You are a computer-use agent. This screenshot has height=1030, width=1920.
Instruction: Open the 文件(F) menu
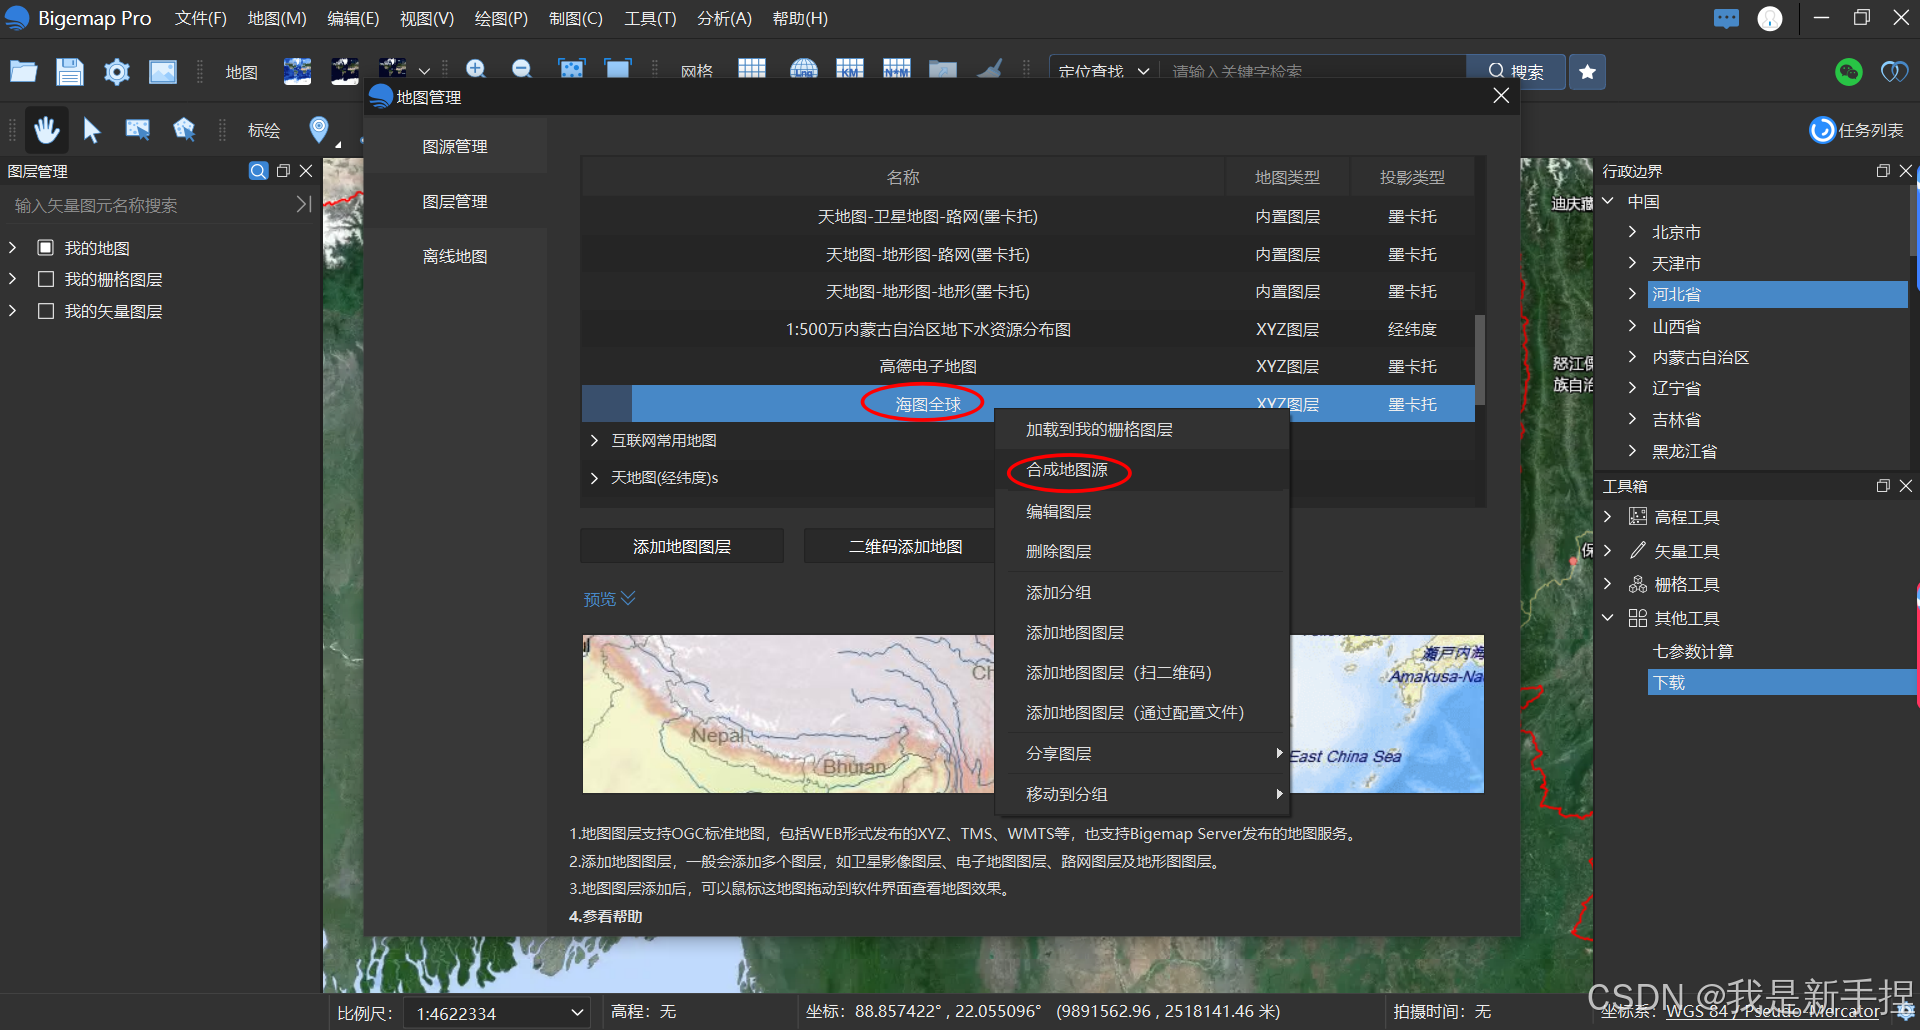click(200, 19)
